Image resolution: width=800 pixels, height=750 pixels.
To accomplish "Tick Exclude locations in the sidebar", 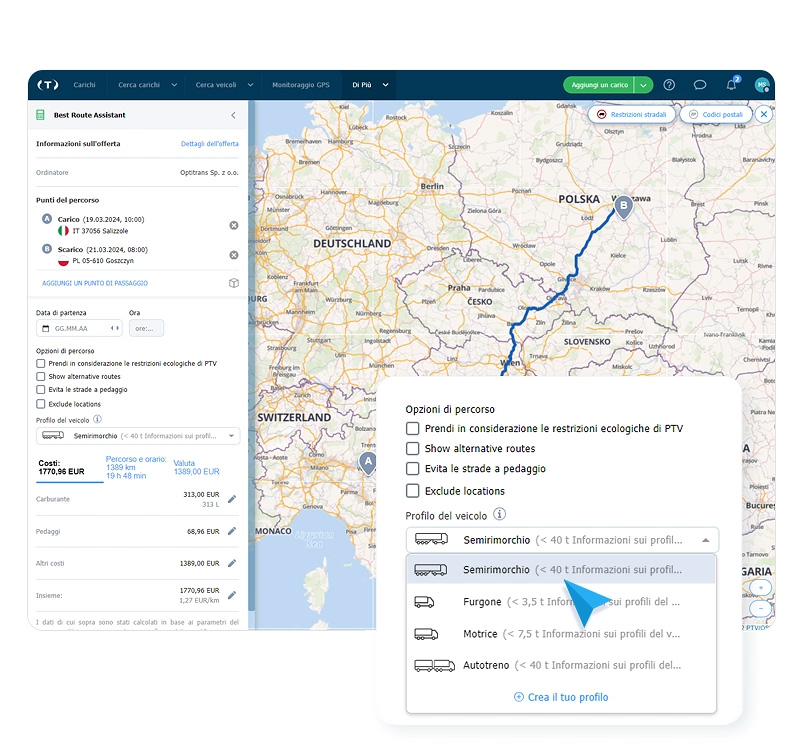I will coord(41,404).
